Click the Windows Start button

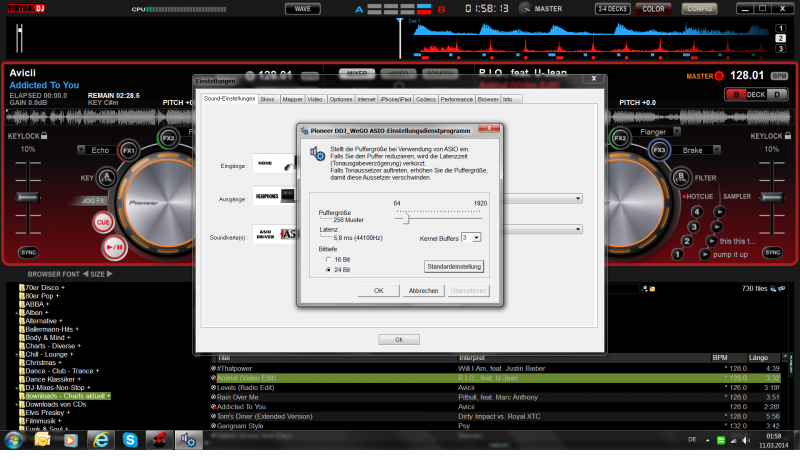(13, 440)
